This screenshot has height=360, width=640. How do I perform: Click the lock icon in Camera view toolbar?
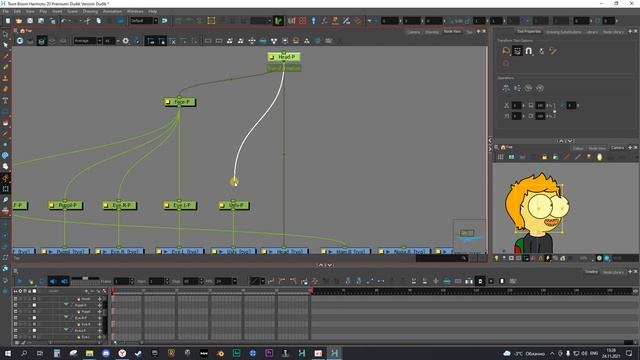544,157
